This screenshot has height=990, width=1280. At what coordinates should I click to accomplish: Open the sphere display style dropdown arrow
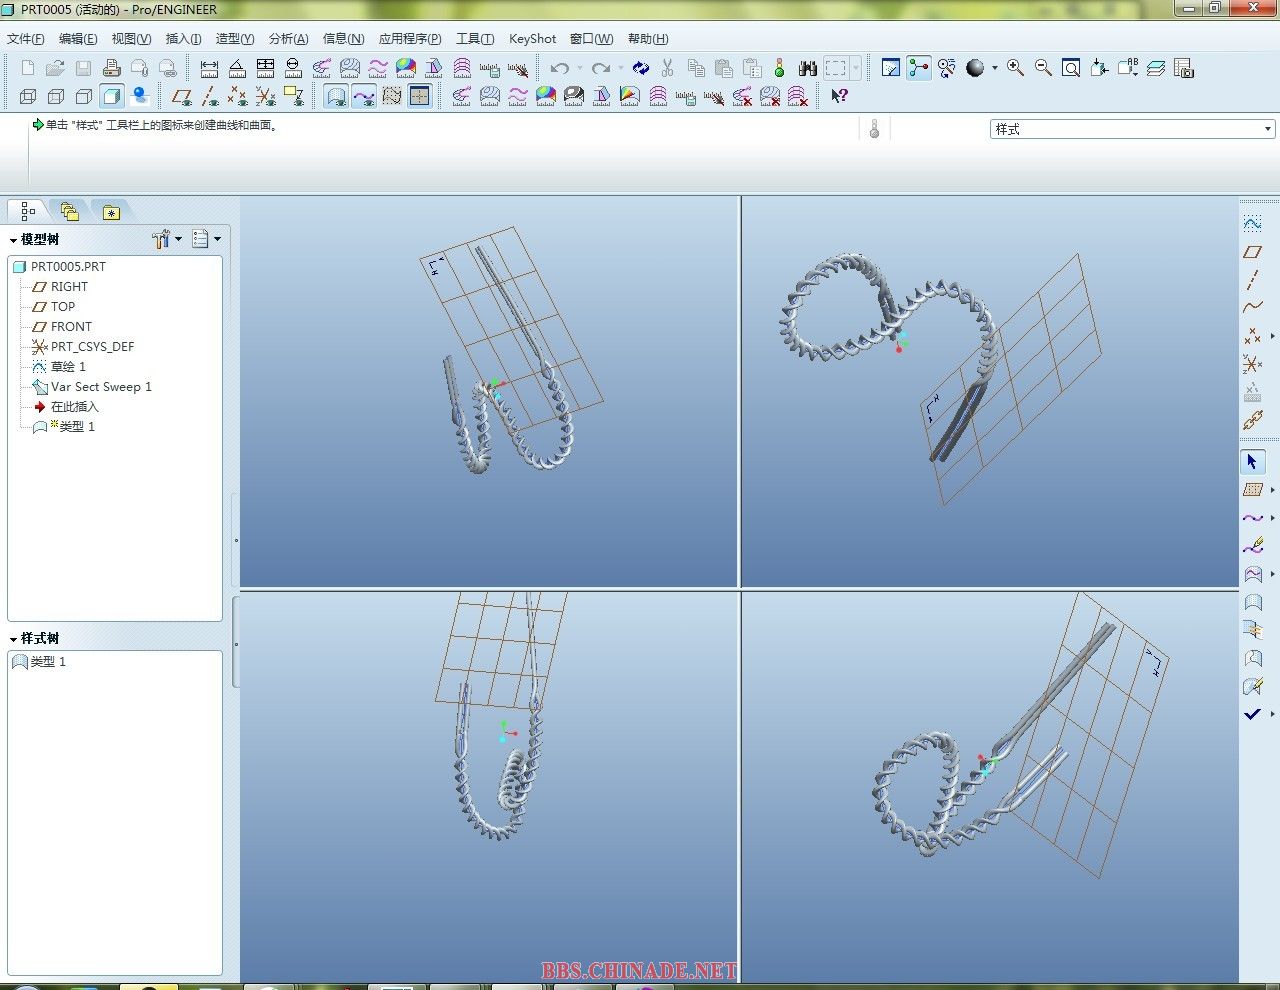(994, 68)
